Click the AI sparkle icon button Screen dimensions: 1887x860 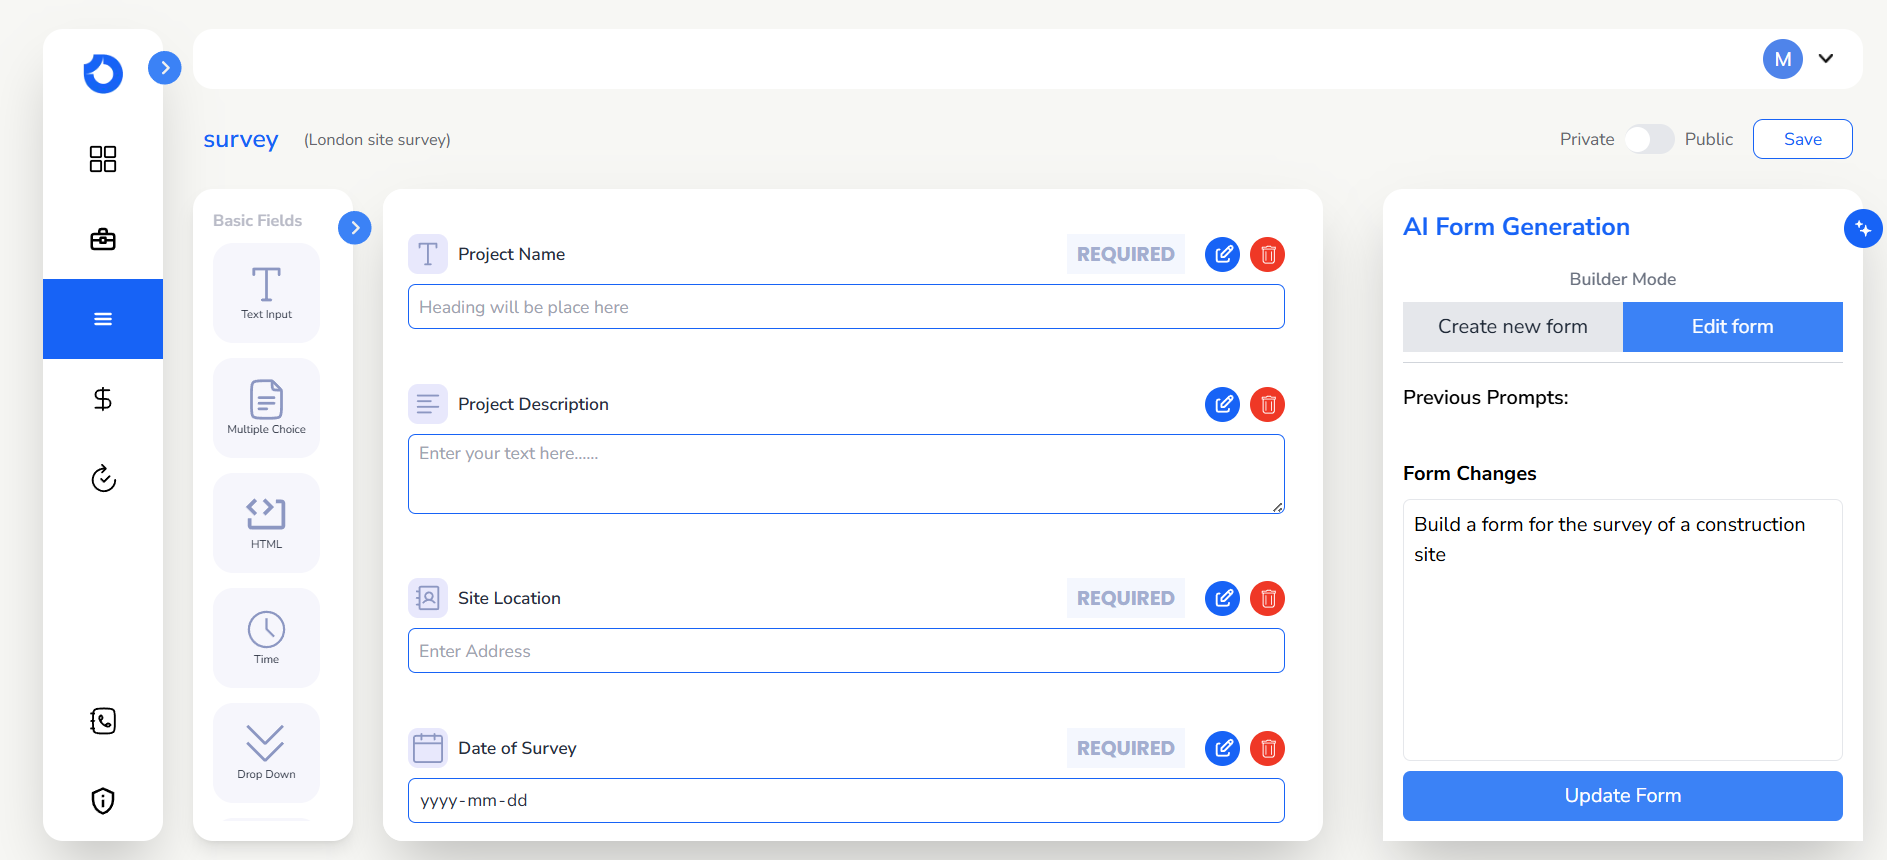point(1862,229)
